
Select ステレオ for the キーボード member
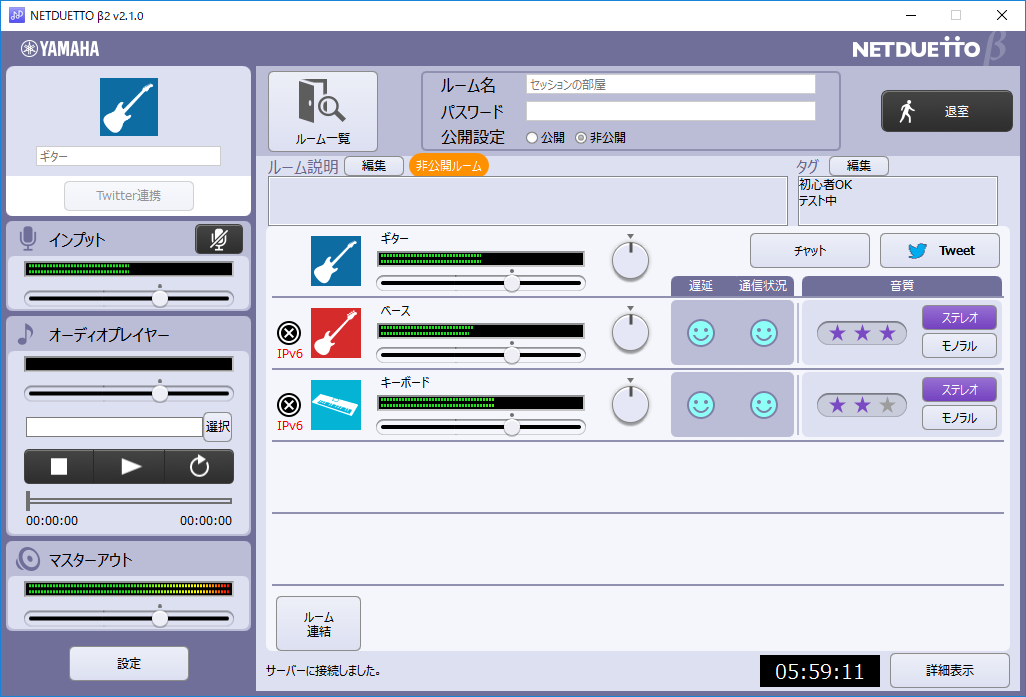click(959, 390)
